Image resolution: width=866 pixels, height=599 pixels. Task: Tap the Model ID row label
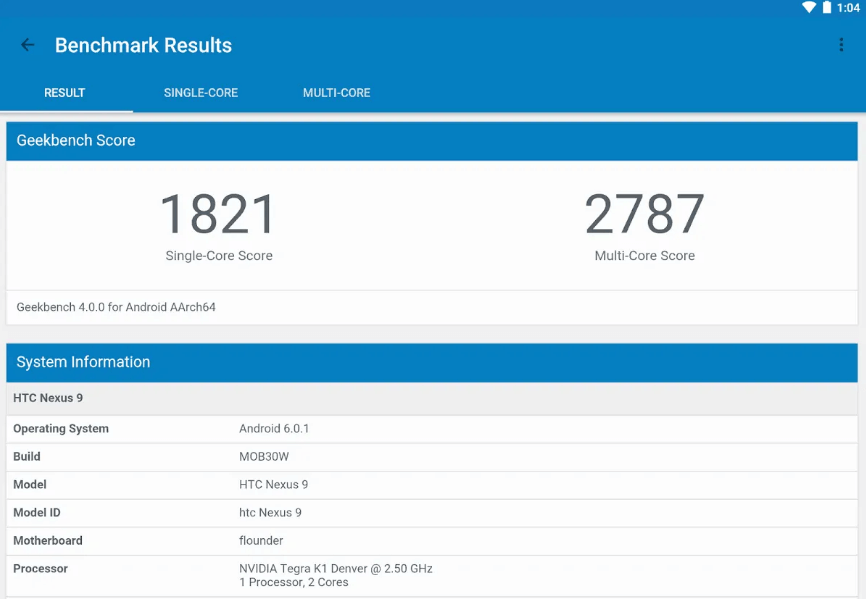click(37, 513)
